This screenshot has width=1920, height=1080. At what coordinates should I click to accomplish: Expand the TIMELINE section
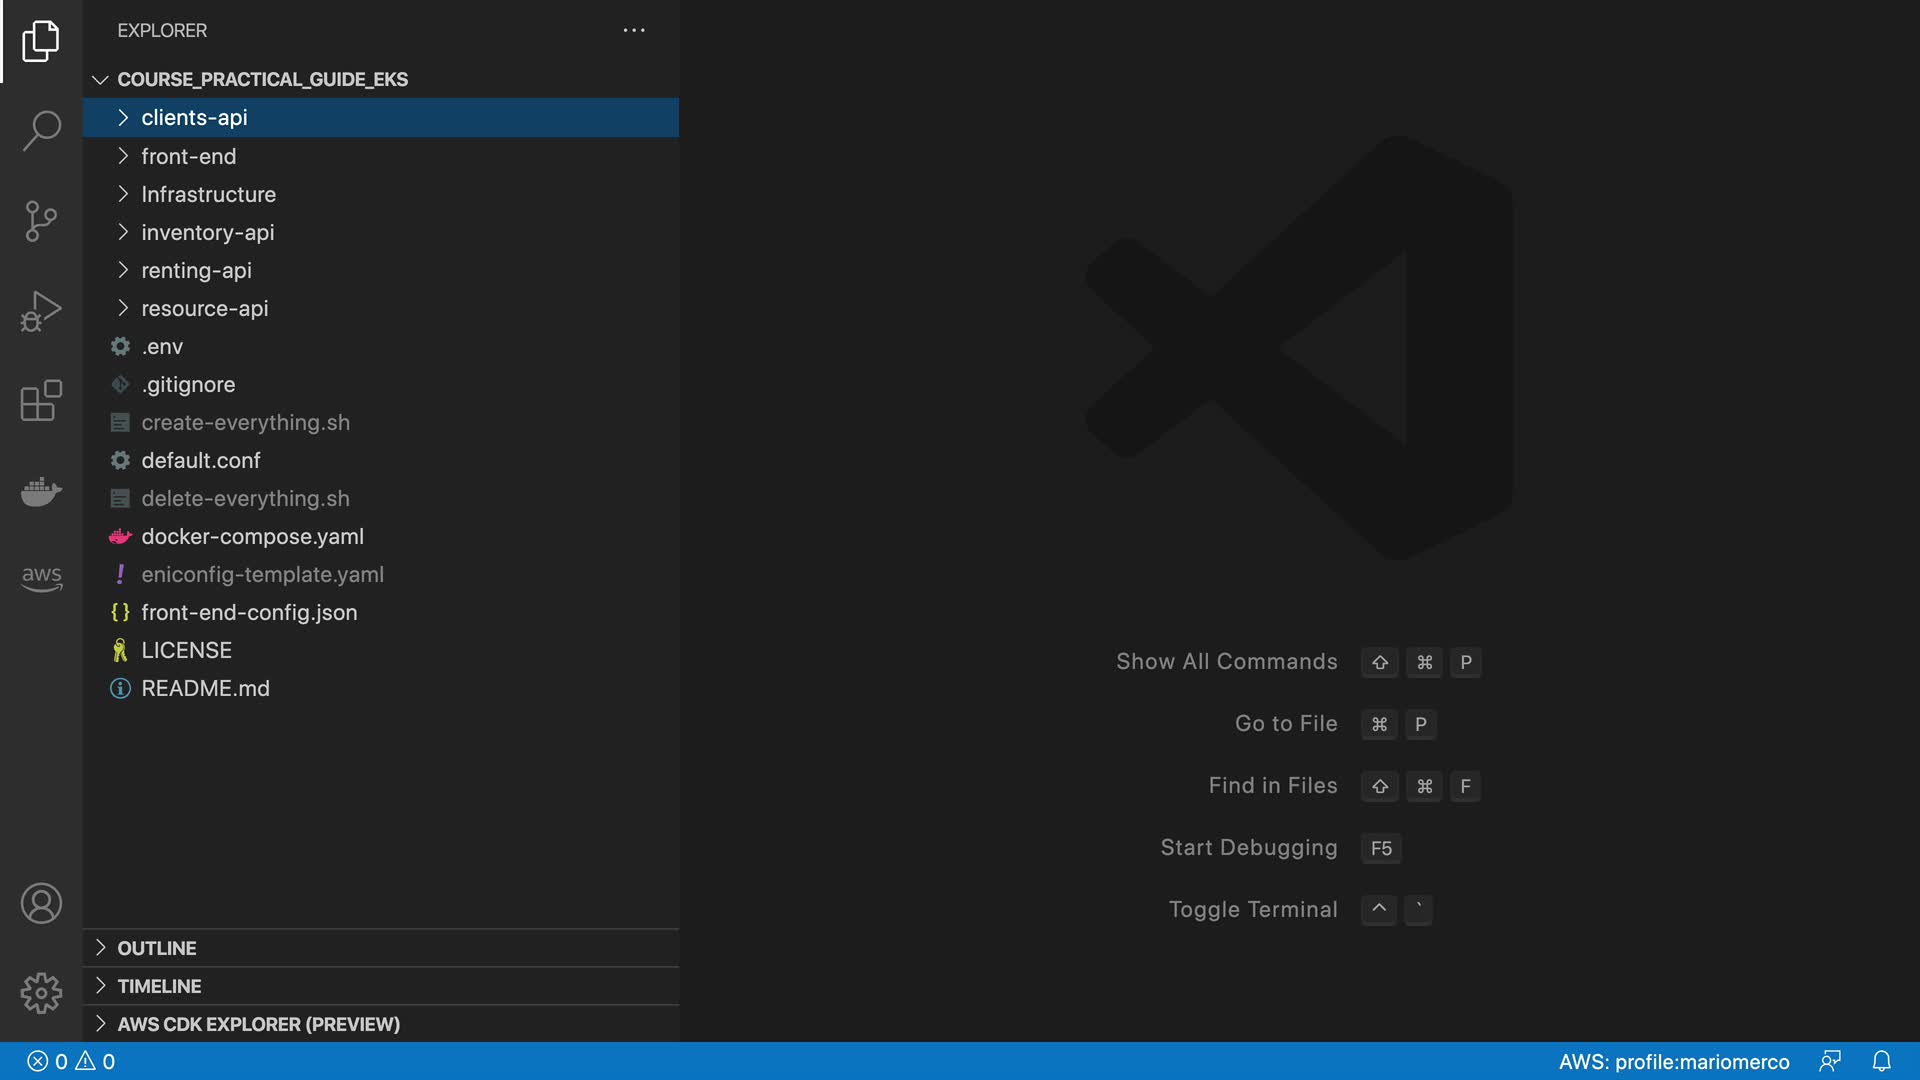click(159, 986)
